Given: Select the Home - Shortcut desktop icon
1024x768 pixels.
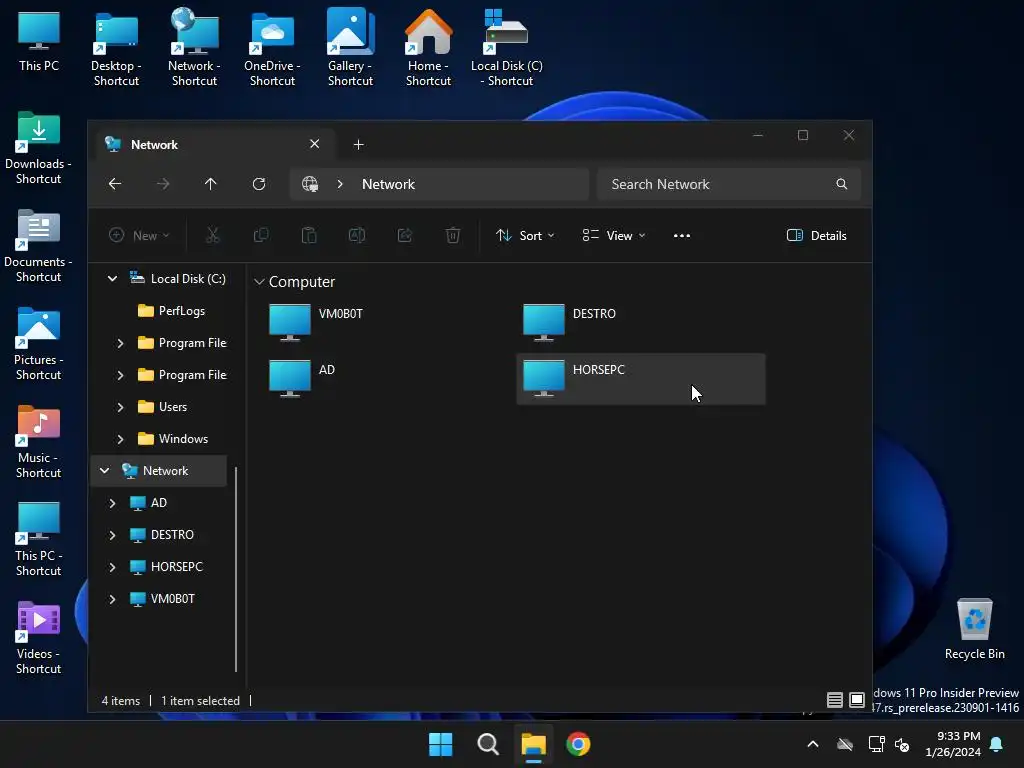Looking at the screenshot, I should pyautogui.click(x=428, y=48).
